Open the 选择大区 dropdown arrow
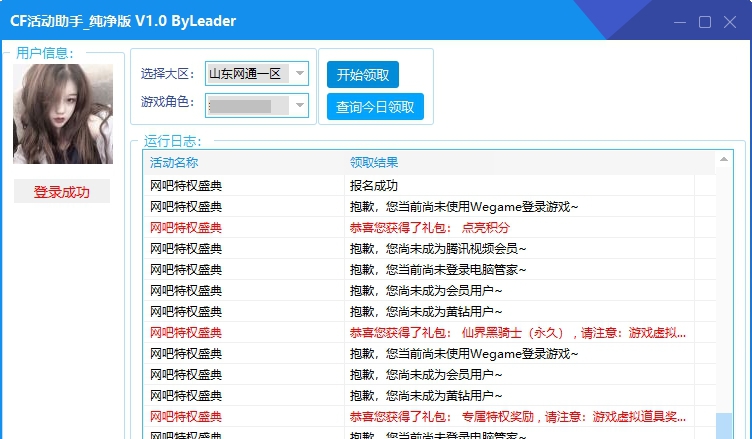 click(300, 73)
